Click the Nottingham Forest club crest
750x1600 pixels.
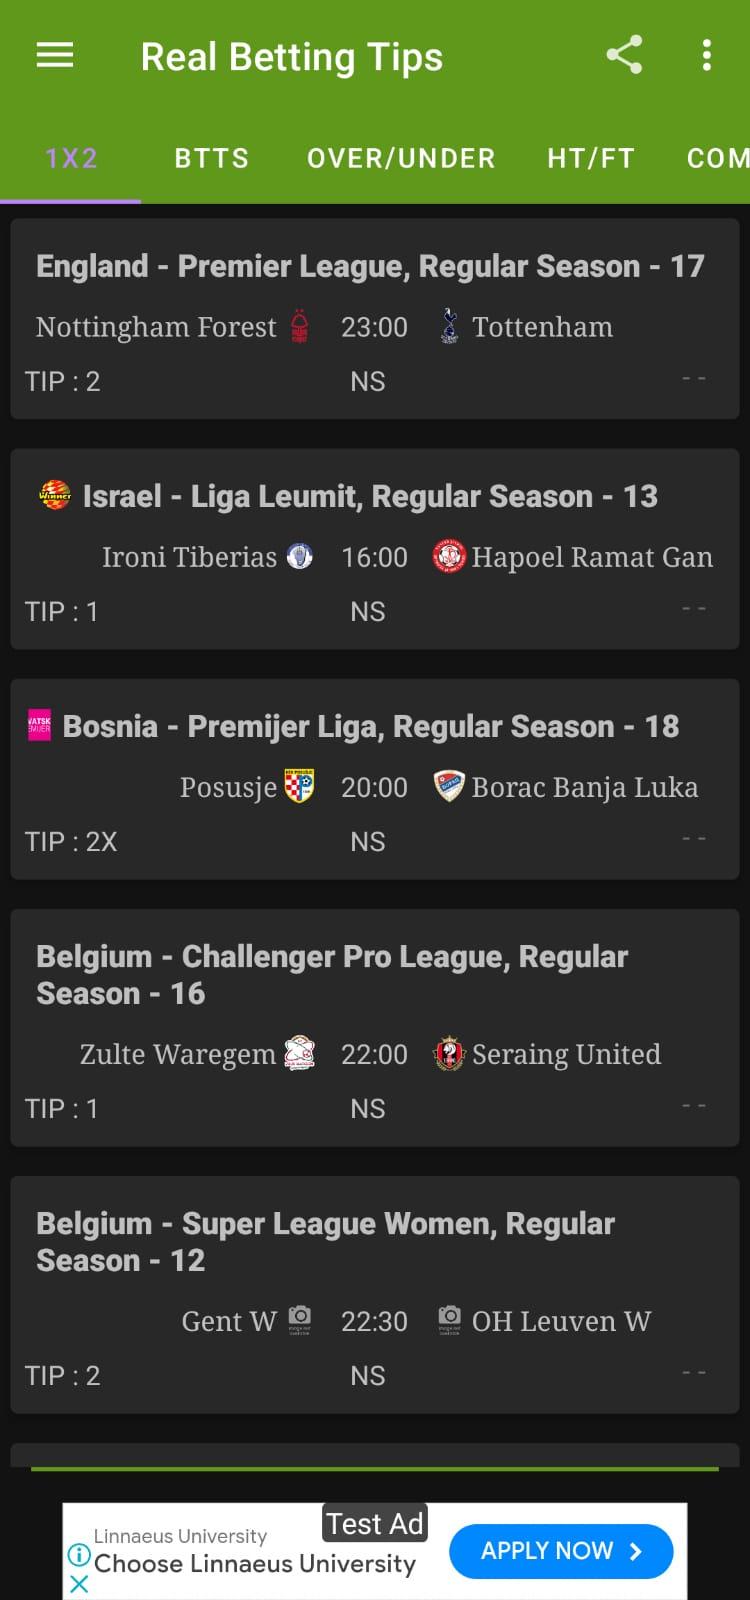300,327
